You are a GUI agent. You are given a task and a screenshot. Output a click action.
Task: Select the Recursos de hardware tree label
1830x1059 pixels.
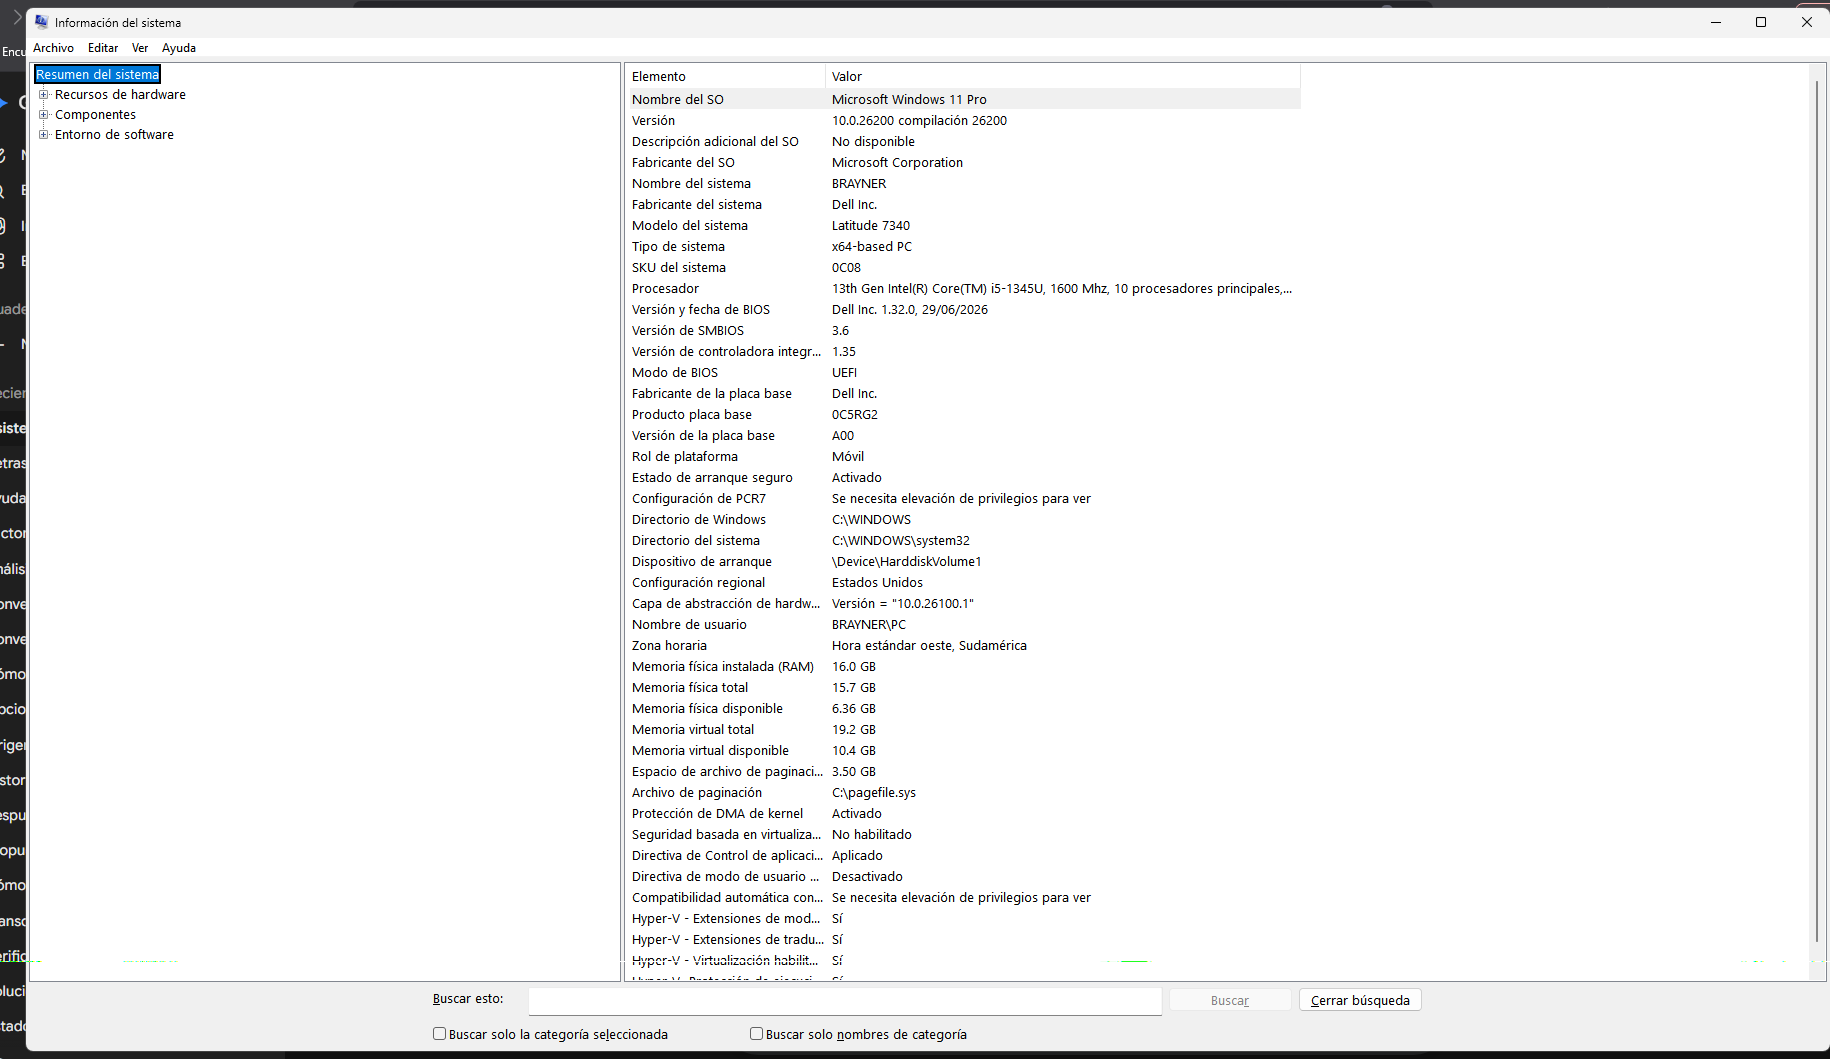120,95
